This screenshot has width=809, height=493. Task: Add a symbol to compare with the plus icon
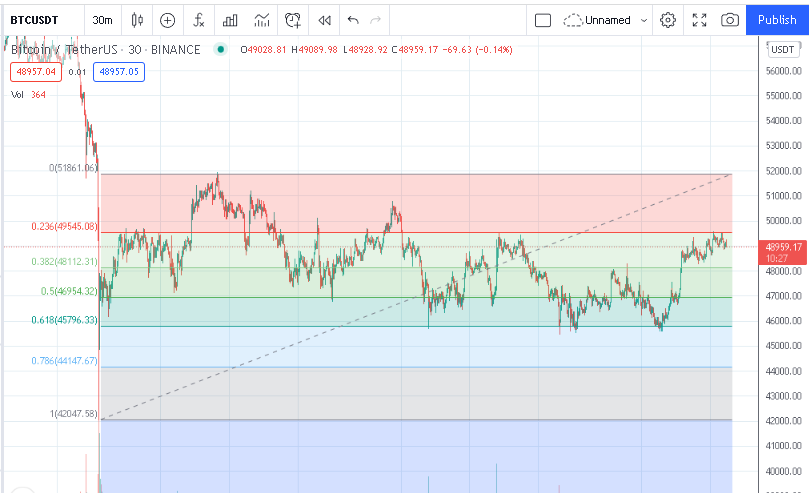167,20
